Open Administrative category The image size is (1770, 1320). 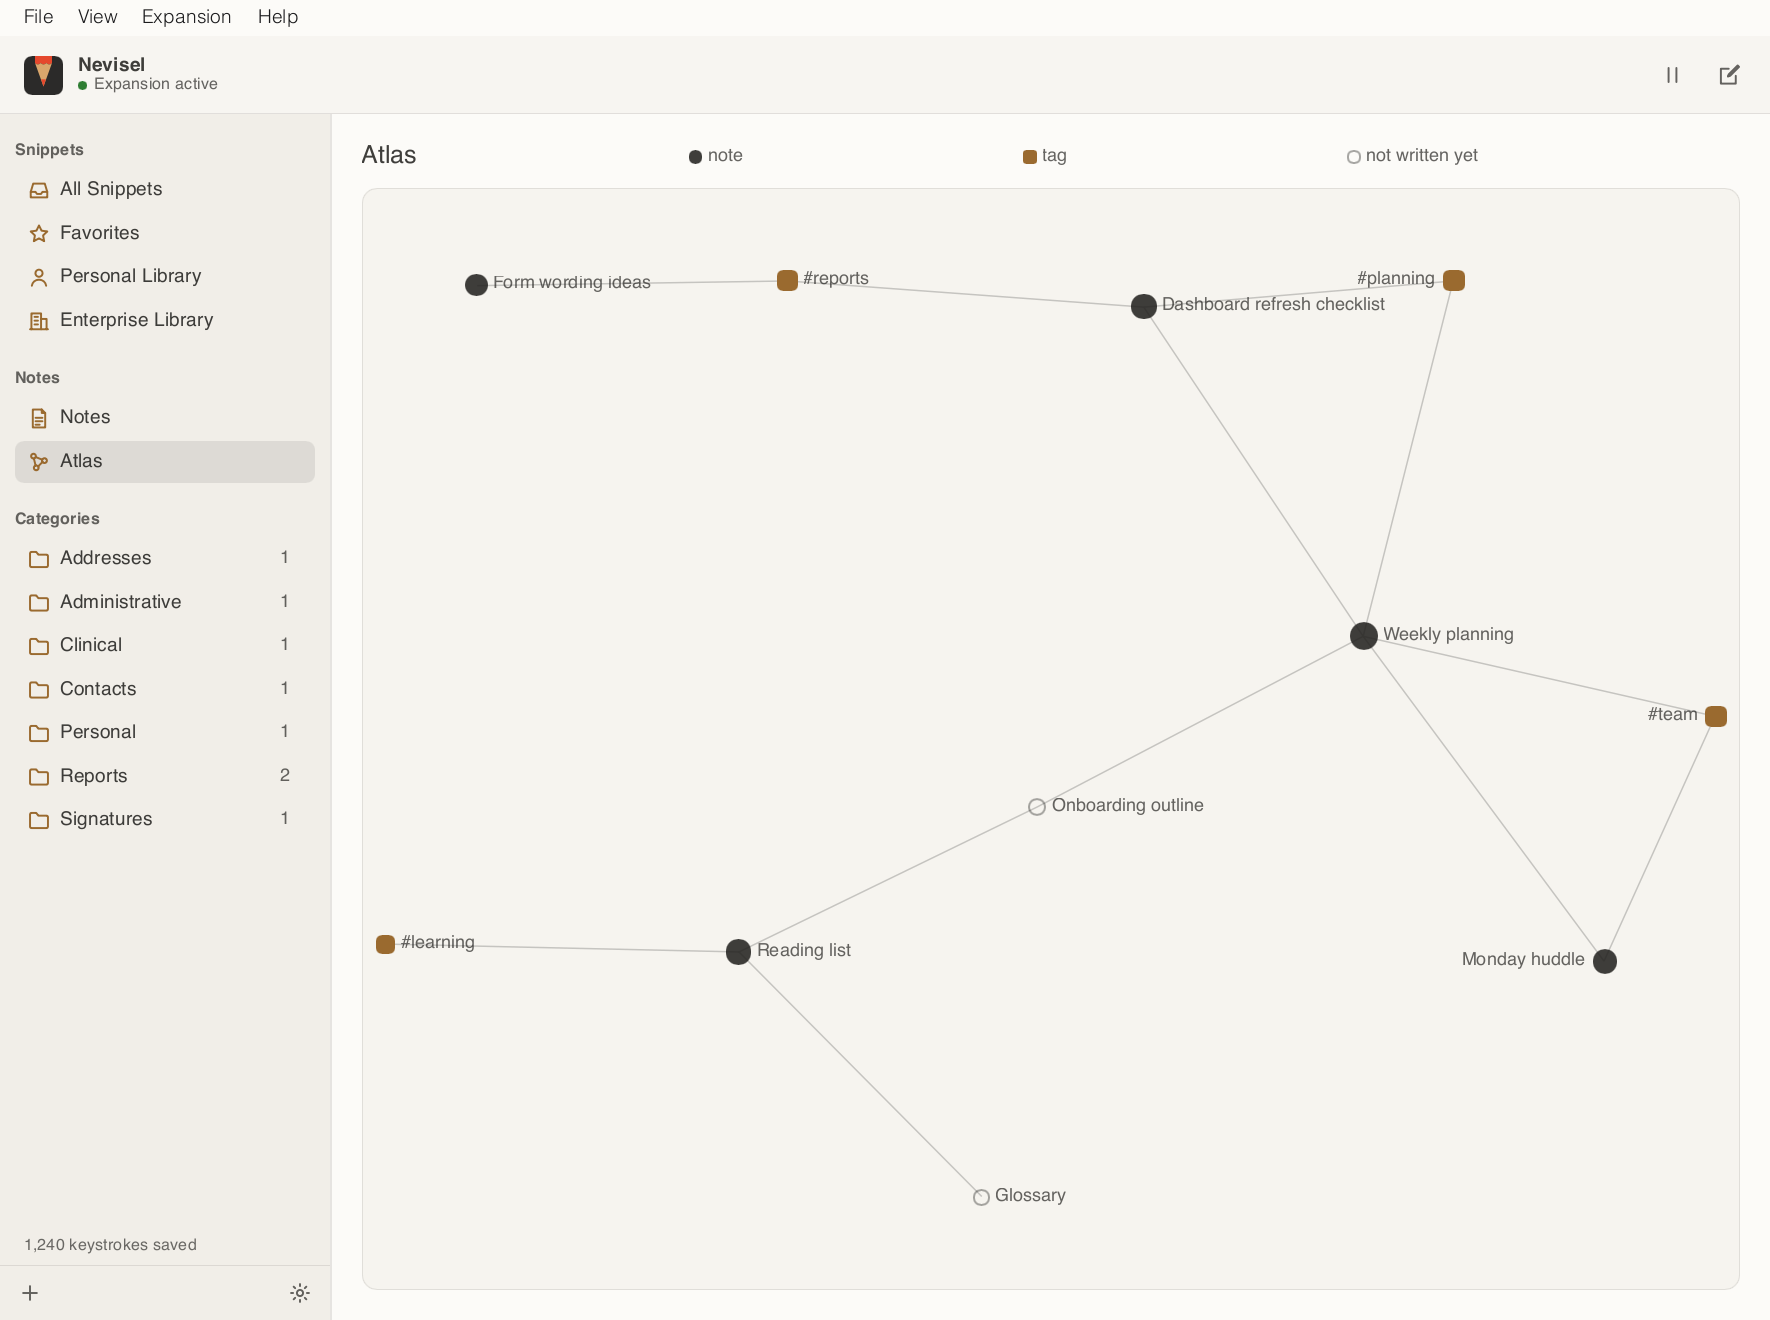(165, 602)
